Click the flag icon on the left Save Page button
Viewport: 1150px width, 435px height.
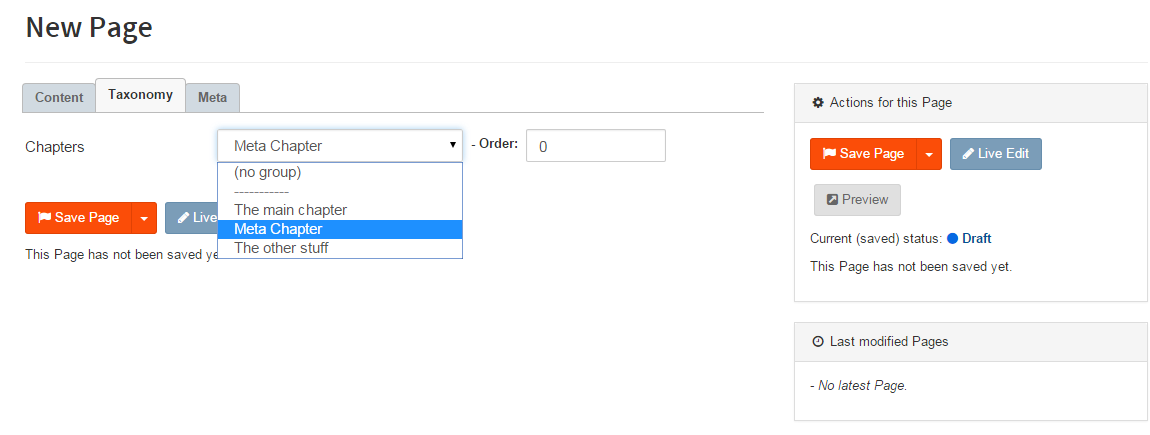click(44, 218)
